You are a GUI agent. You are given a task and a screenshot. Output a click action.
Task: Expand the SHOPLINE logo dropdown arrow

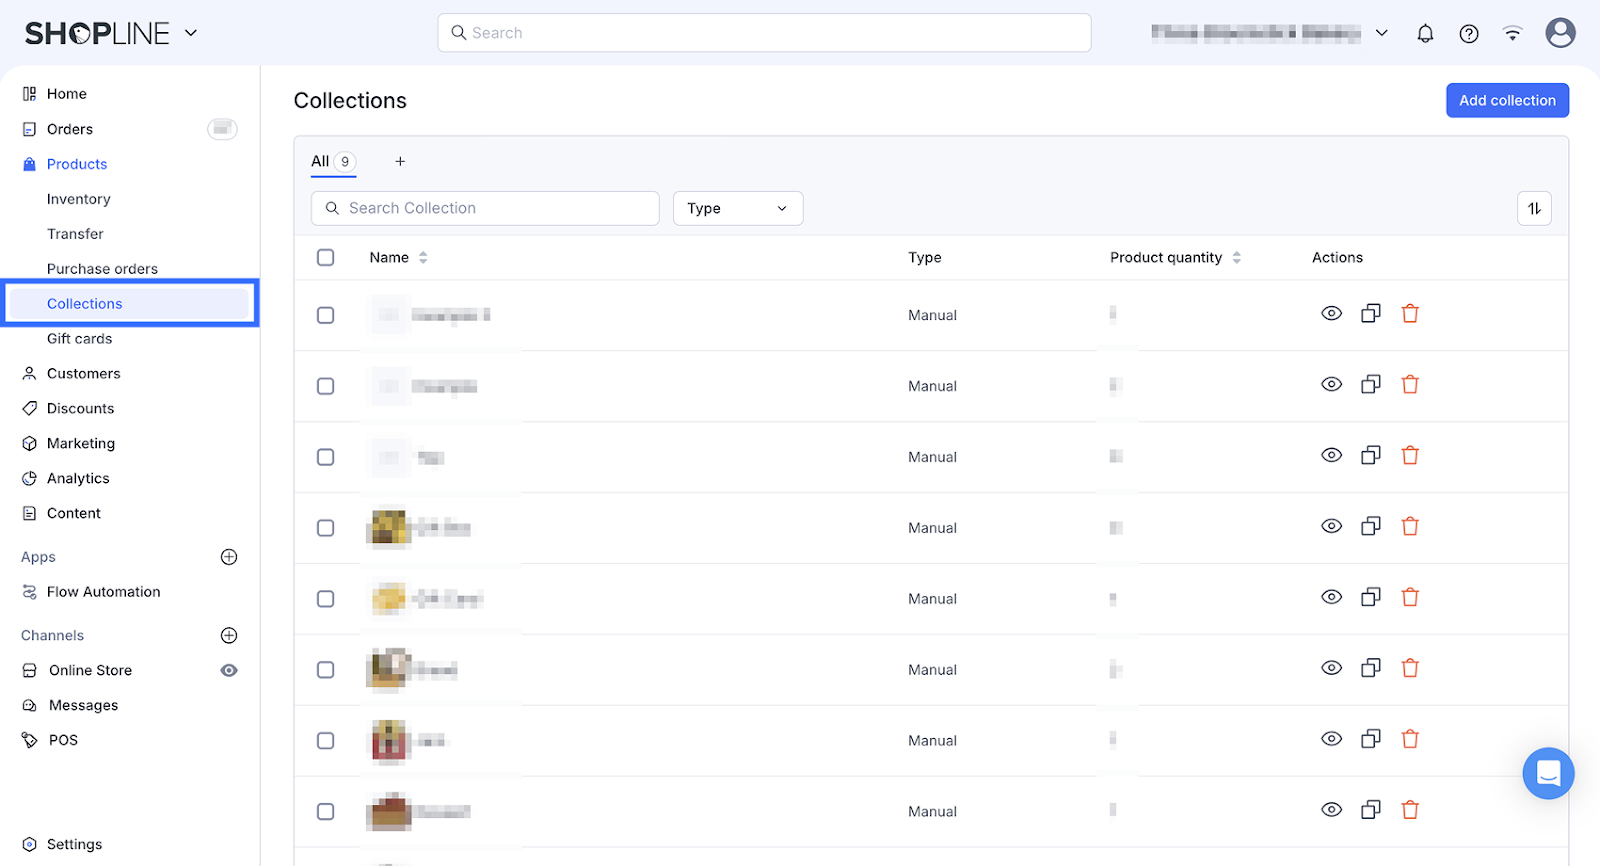191,33
